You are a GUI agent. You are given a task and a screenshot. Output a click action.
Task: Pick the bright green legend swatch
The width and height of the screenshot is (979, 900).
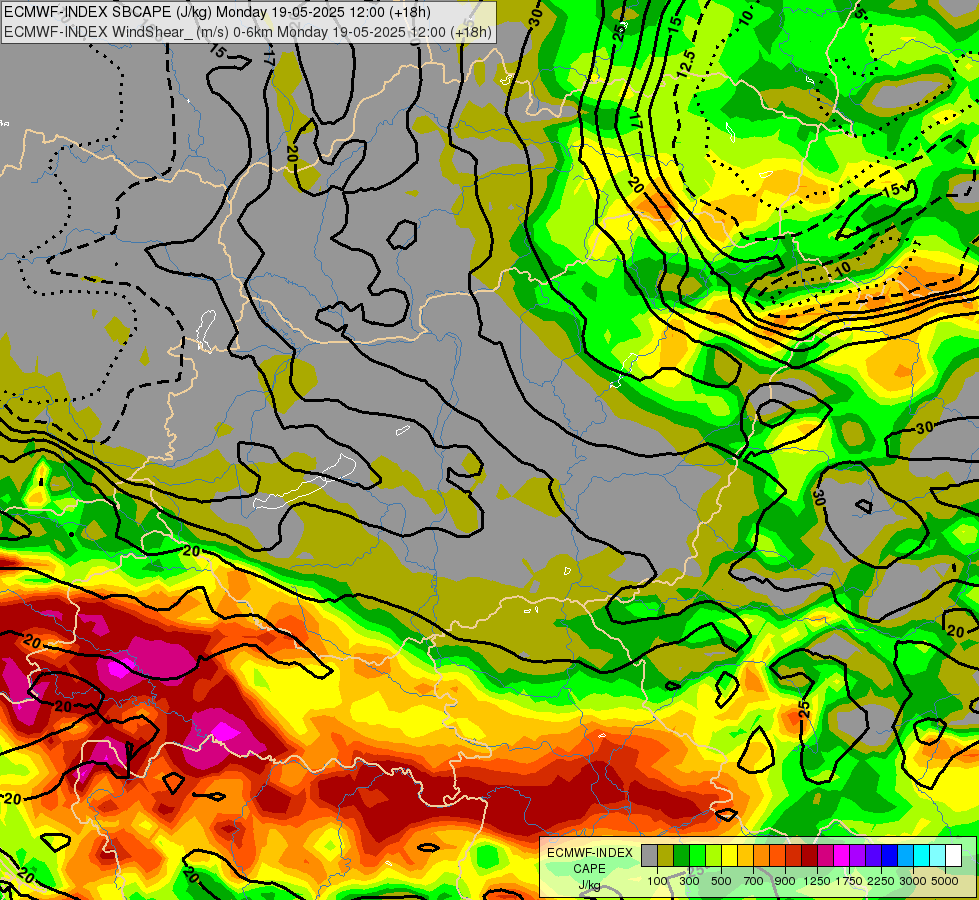point(697,855)
